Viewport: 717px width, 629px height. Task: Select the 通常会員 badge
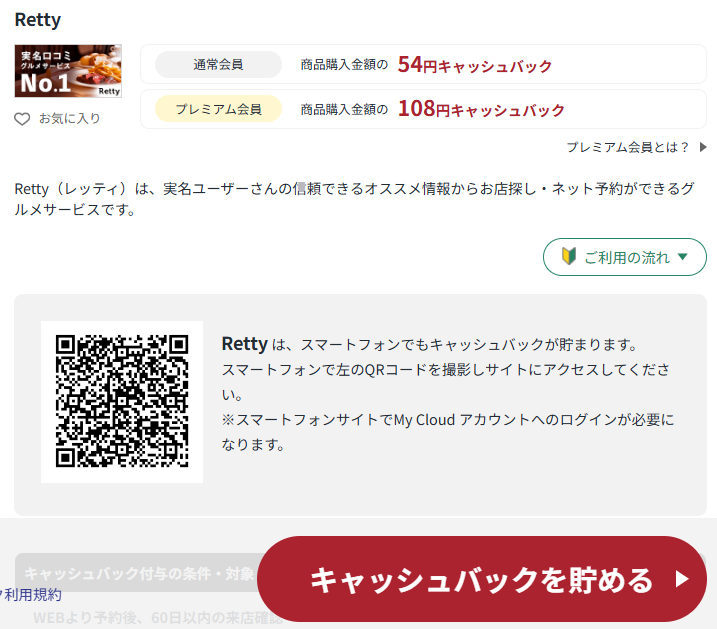[x=218, y=65]
